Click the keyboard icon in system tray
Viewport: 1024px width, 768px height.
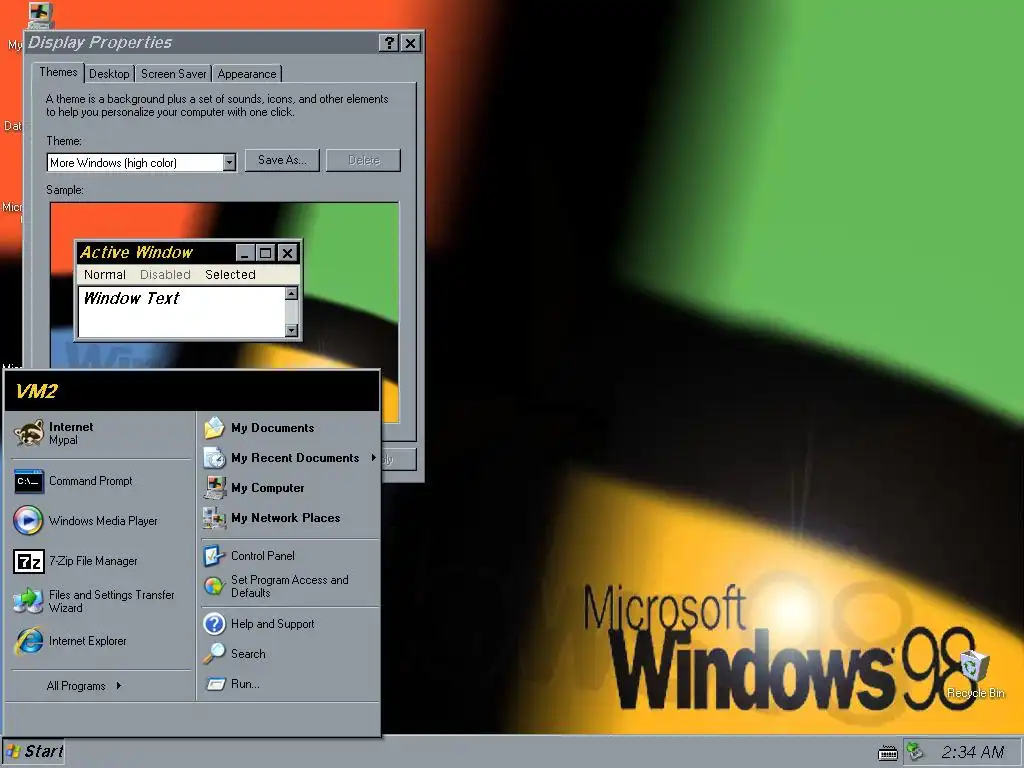[888, 753]
